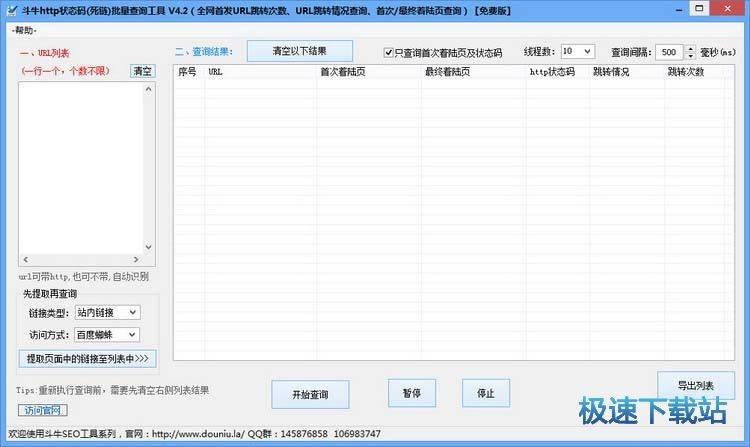Maximize the window
The width and height of the screenshot is (750, 447).
click(699, 9)
